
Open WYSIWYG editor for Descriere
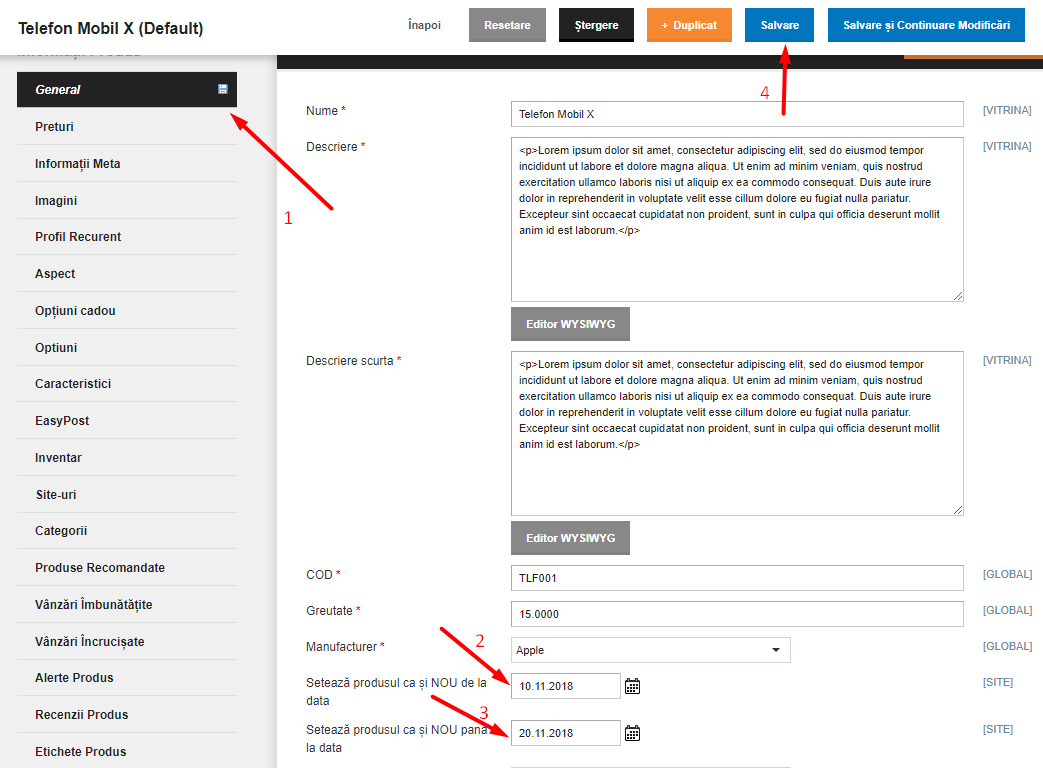(x=570, y=324)
